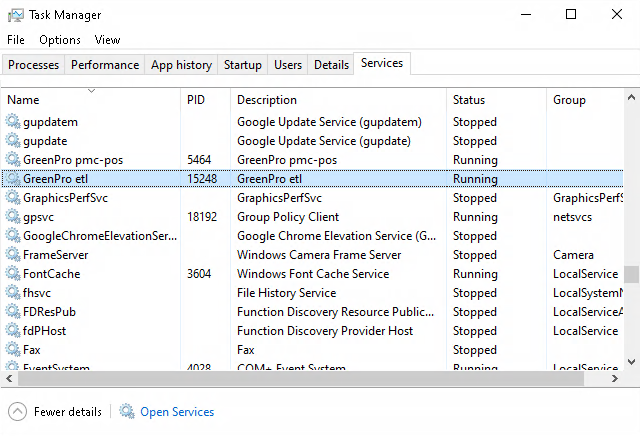Switch to the Performance tab
This screenshot has height=436, width=640.
(105, 65)
